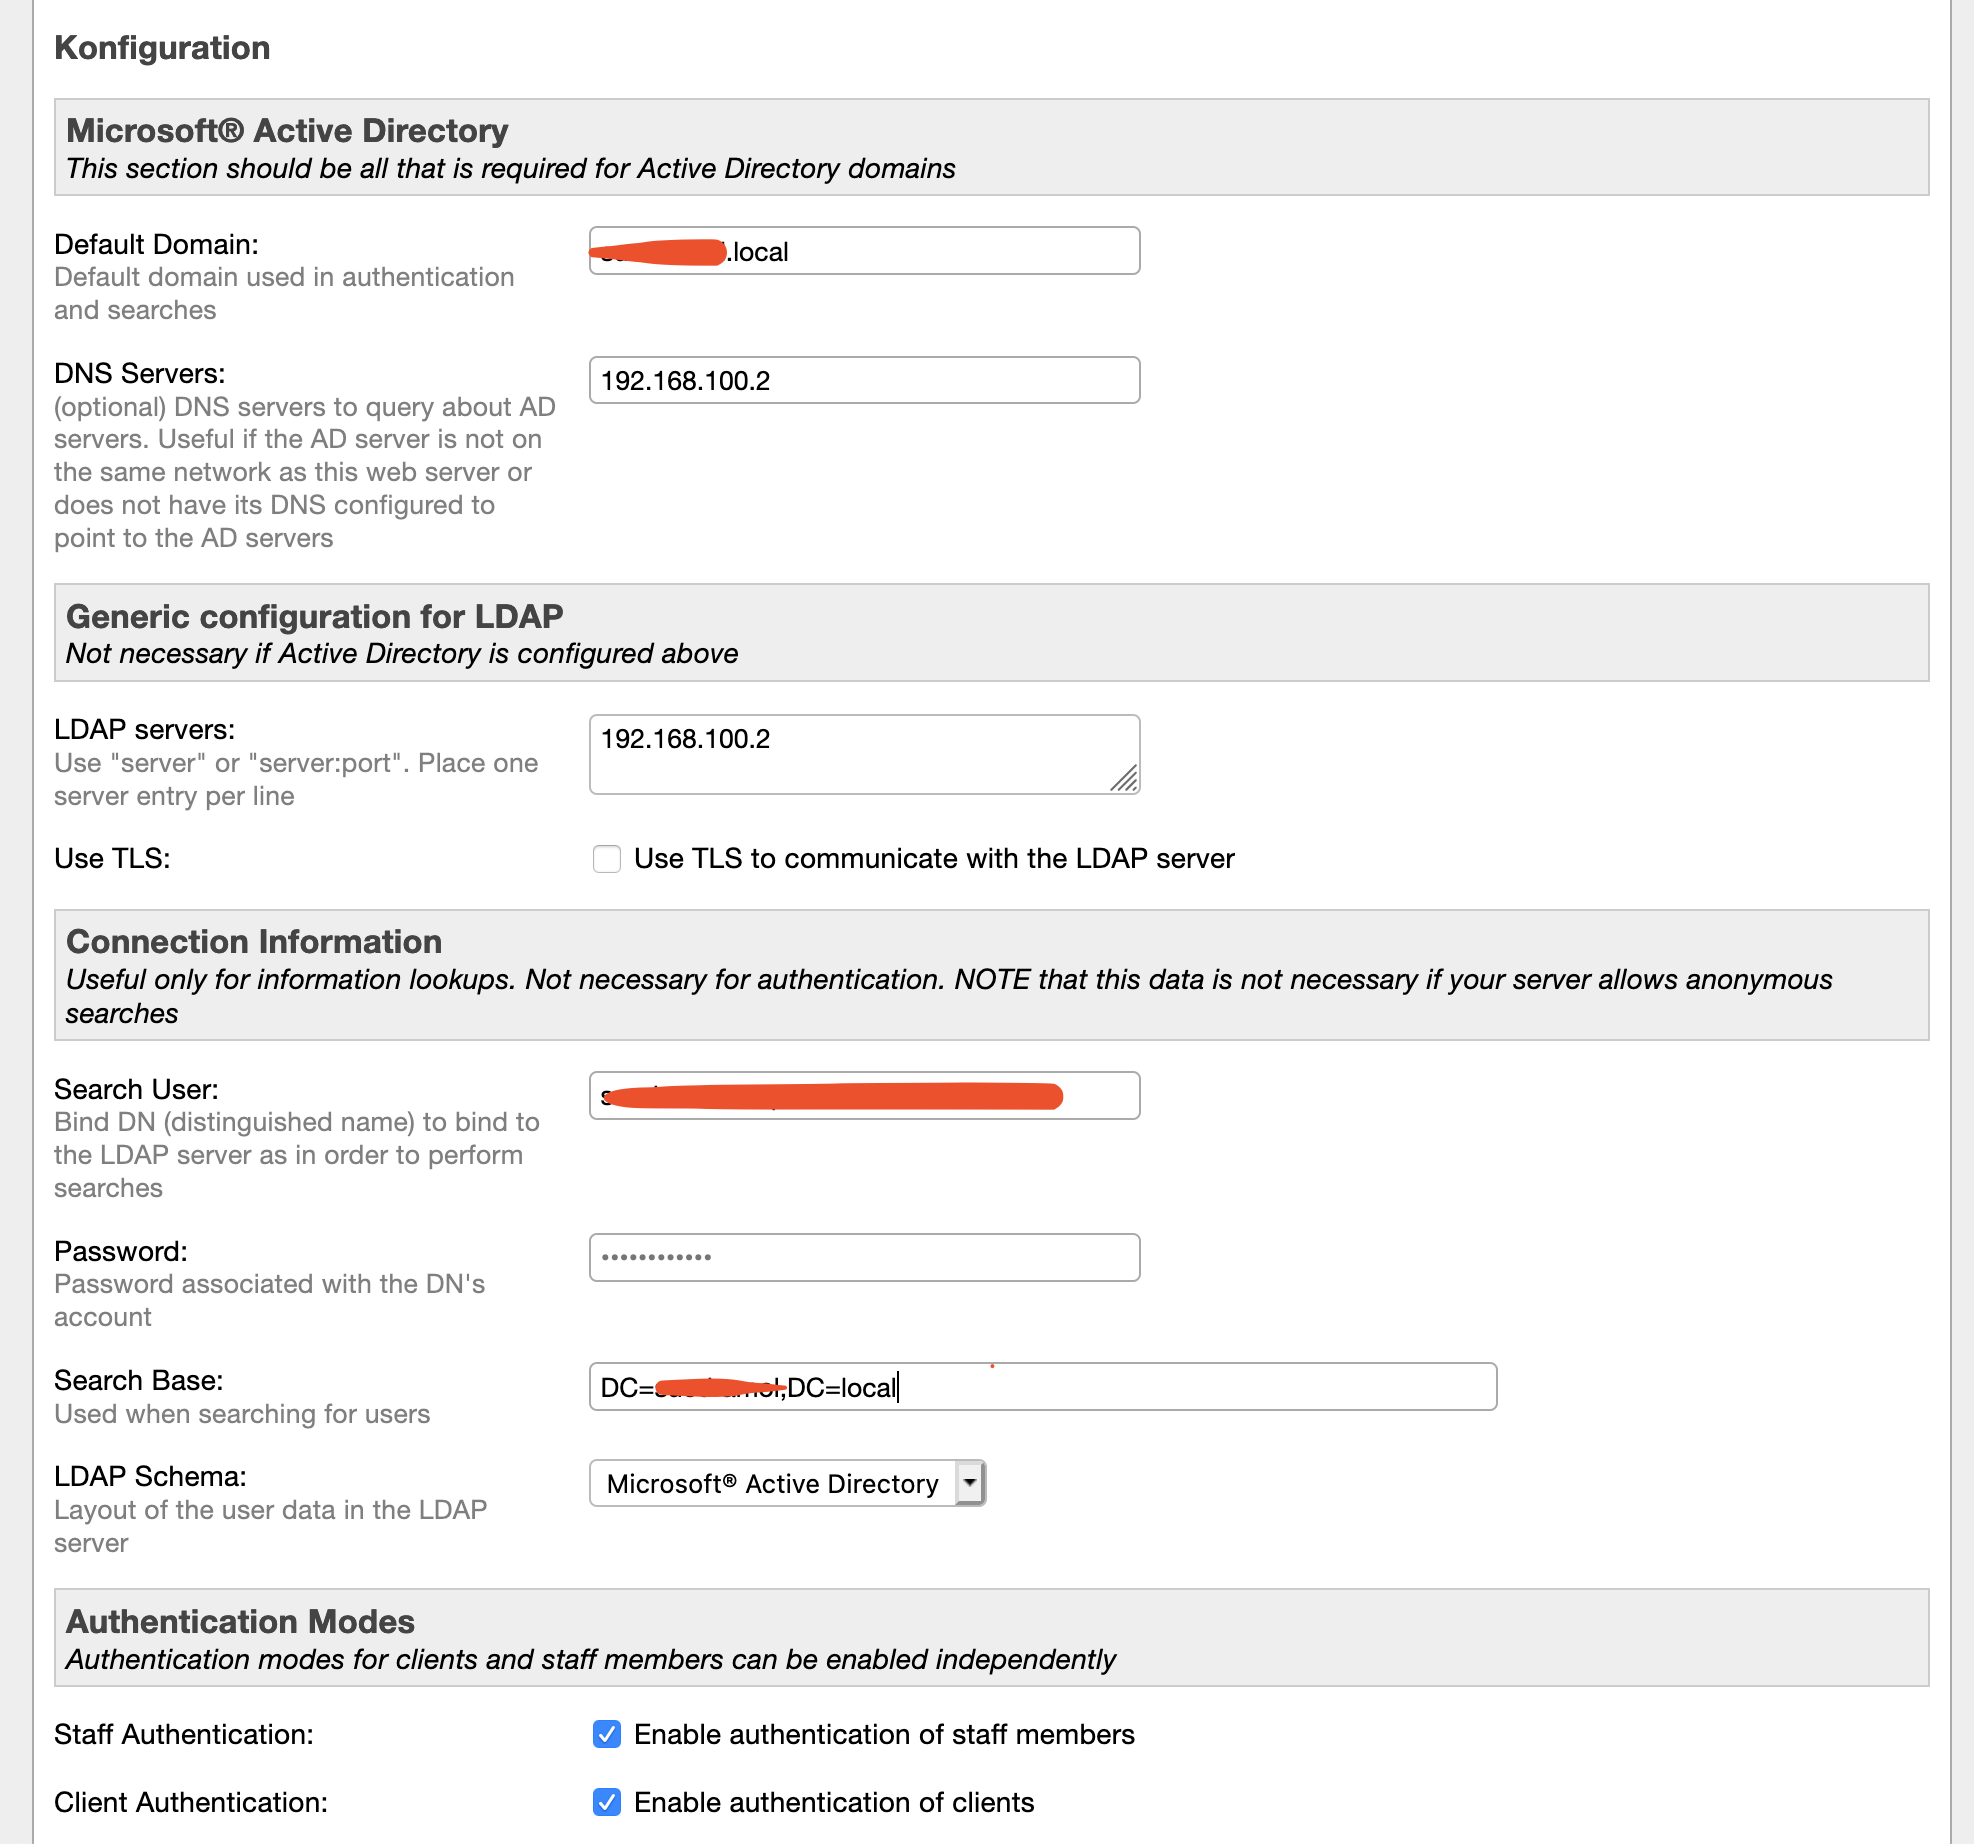This screenshot has height=1844, width=1974.
Task: Disable the Client Authentication checkbox
Action: [x=607, y=1802]
